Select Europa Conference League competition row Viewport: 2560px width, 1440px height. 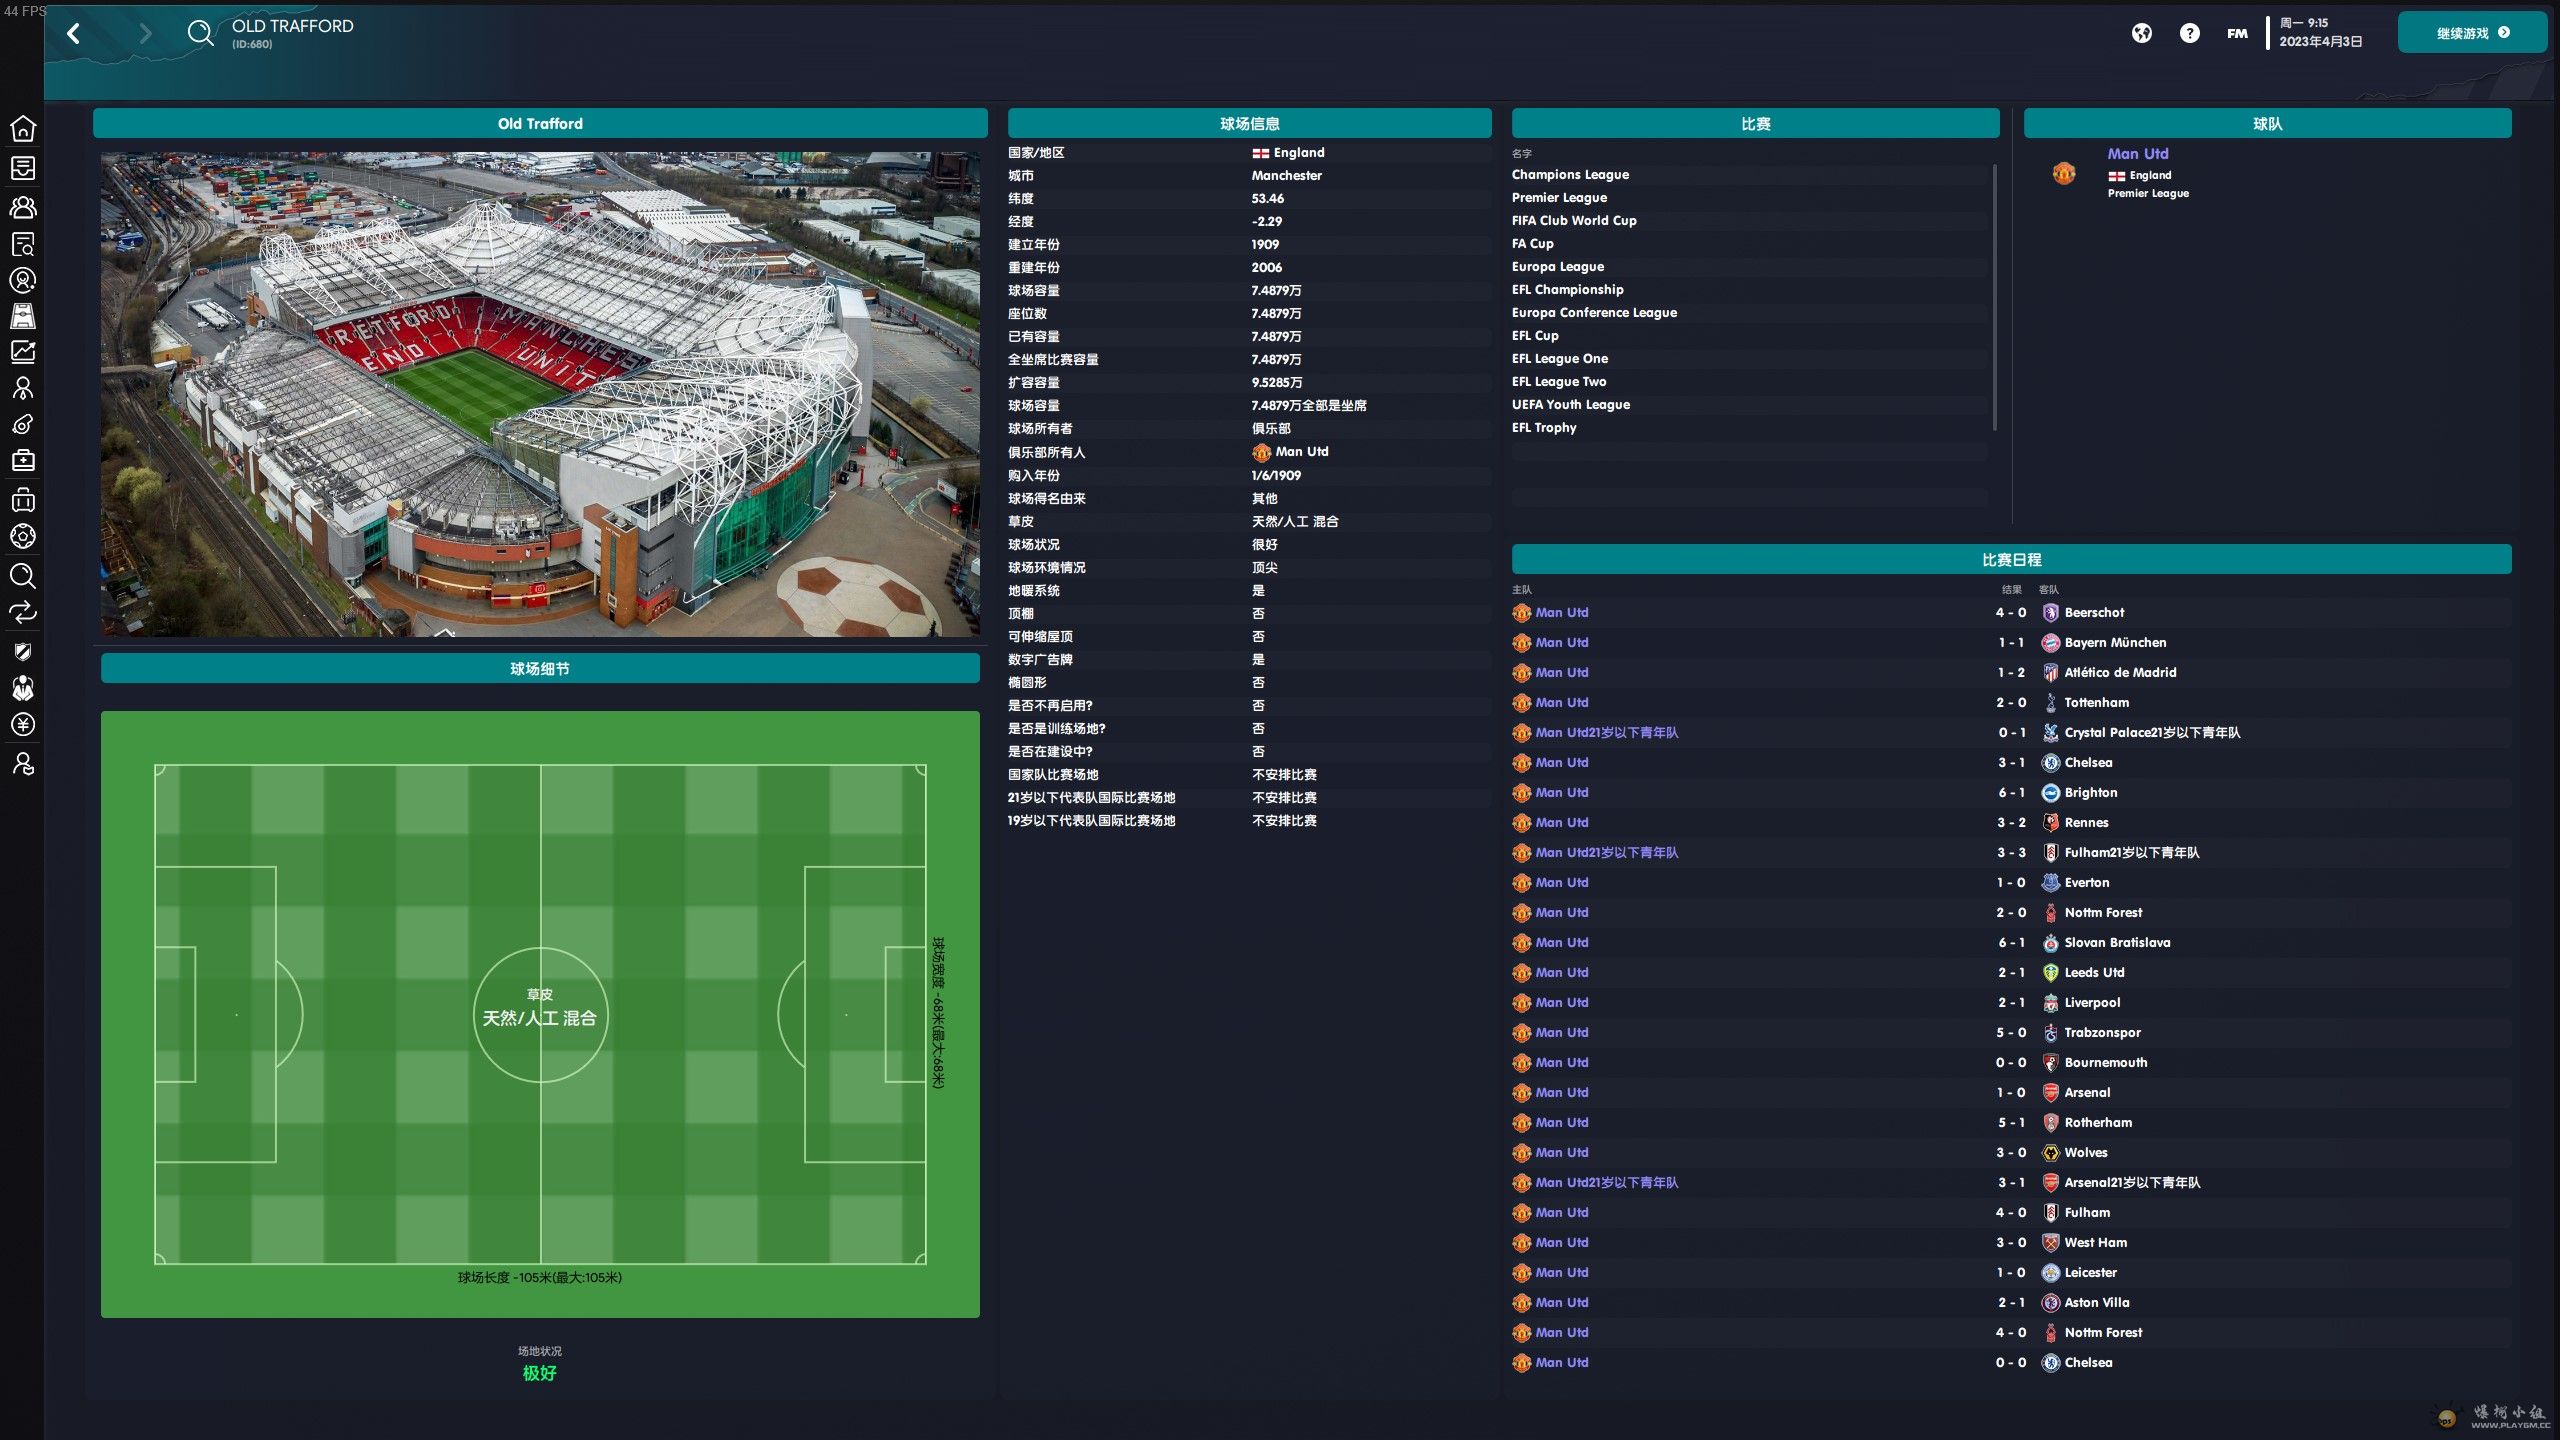pos(1750,312)
